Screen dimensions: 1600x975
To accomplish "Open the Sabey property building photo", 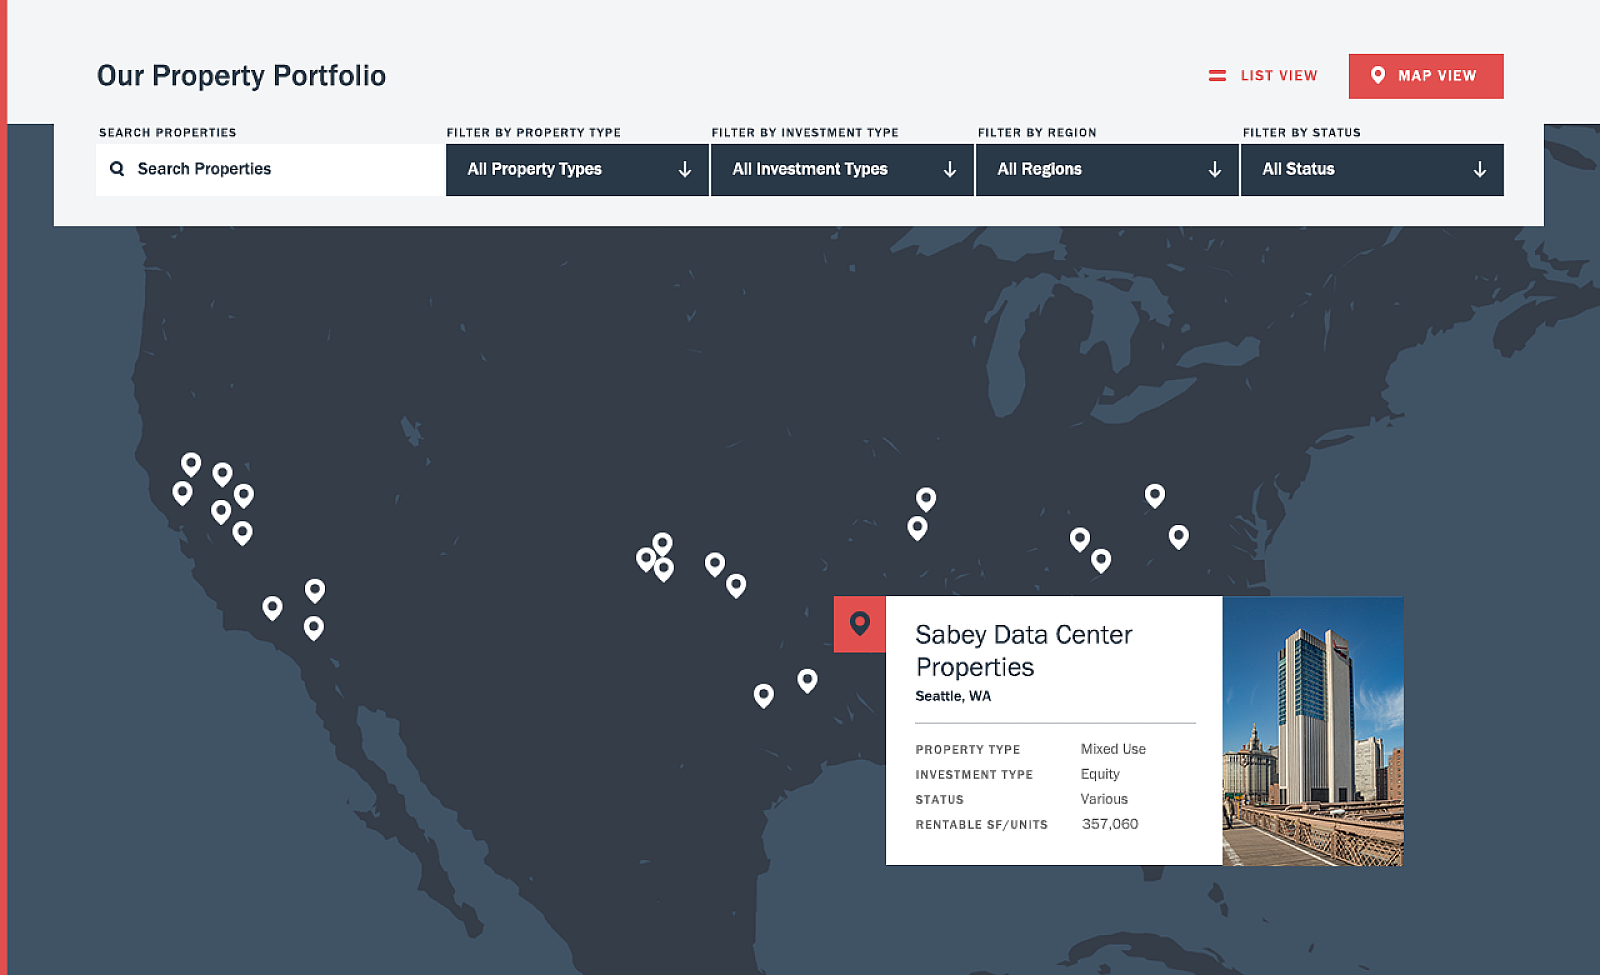I will (x=1312, y=731).
